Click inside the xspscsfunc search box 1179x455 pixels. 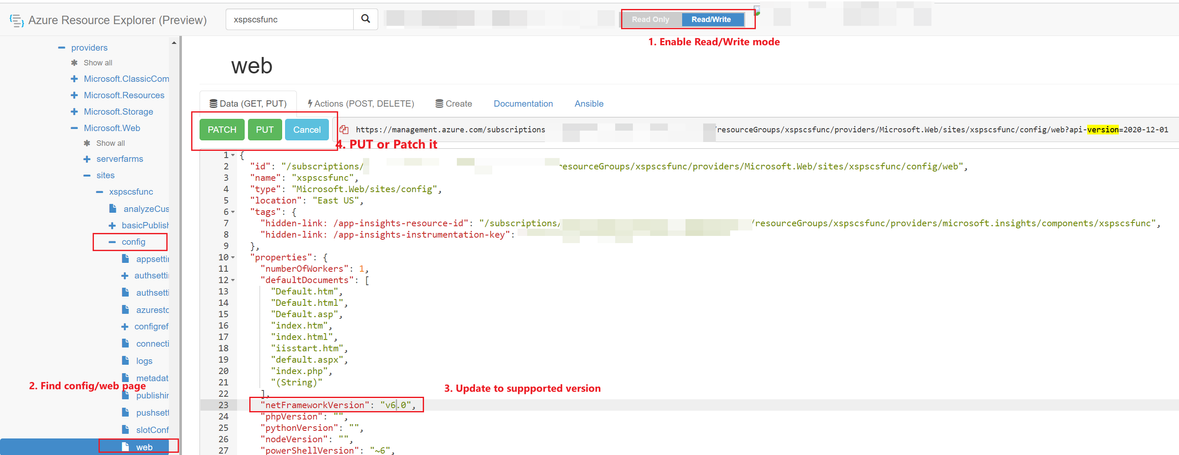[x=289, y=20]
